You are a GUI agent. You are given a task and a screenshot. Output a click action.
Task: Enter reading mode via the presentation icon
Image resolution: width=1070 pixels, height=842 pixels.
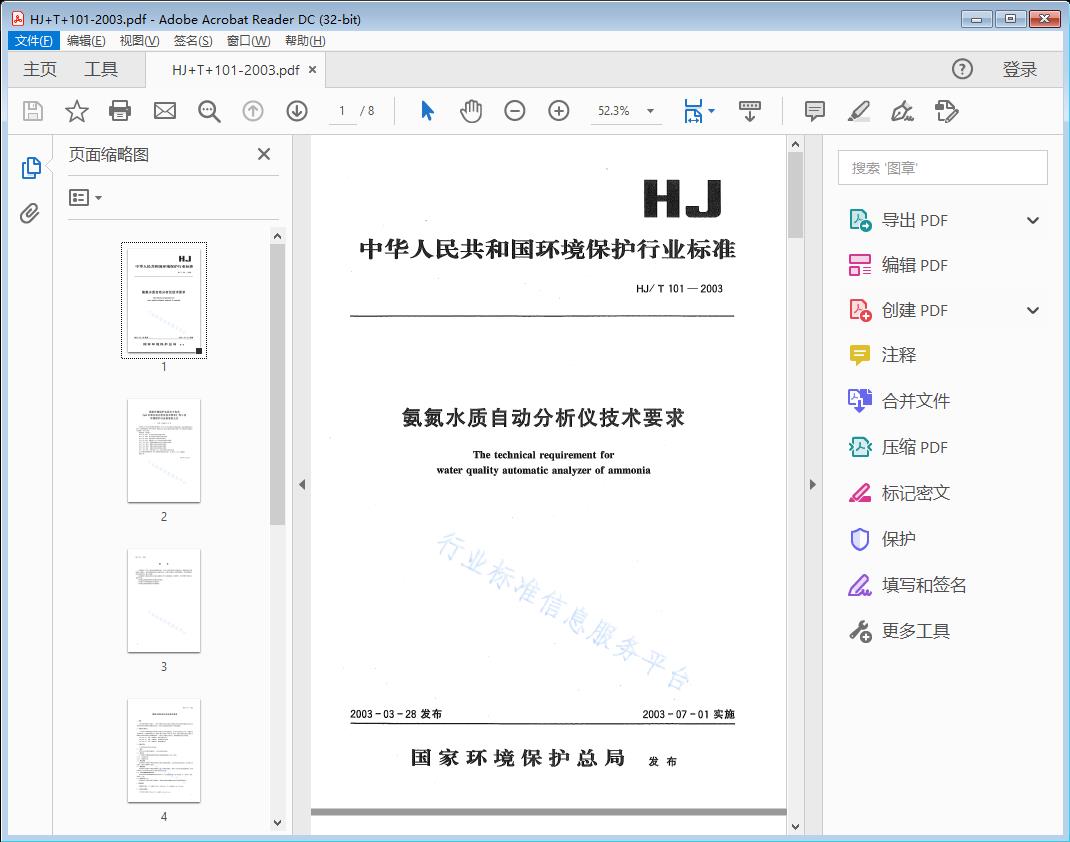click(750, 111)
